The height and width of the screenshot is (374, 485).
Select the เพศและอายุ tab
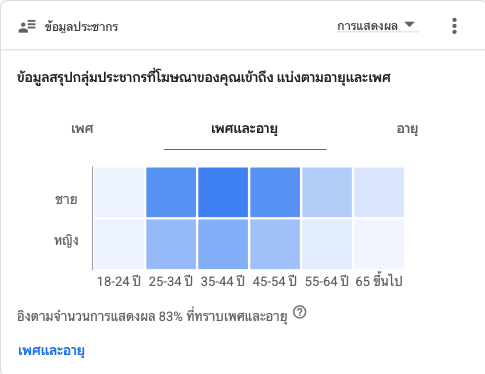point(245,129)
